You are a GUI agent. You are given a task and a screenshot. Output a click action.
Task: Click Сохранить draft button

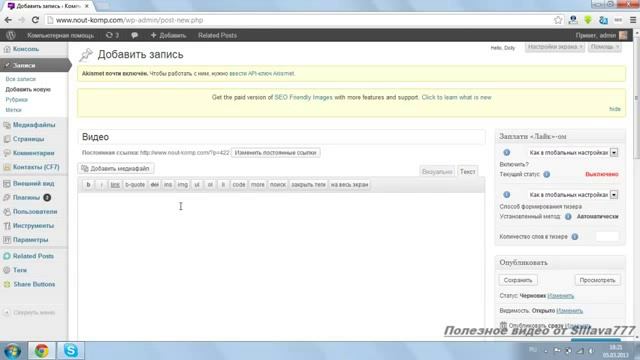pos(518,280)
